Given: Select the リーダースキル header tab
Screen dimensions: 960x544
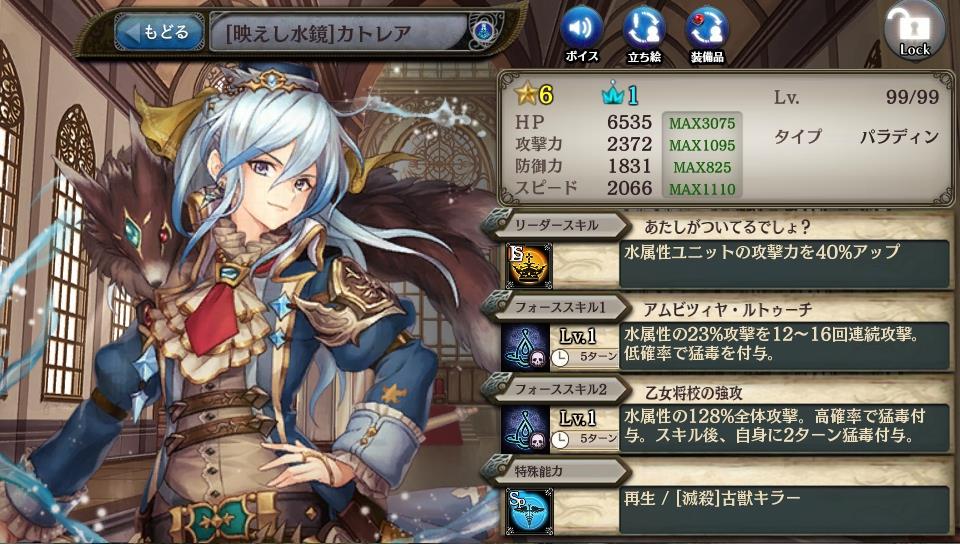Looking at the screenshot, I should tap(556, 225).
